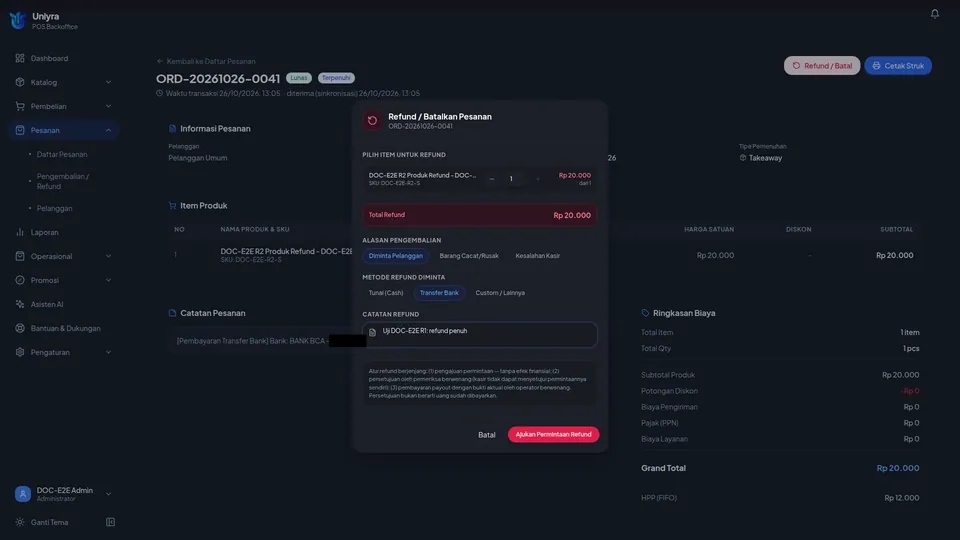Click the refund dialog header icon

tap(372, 121)
